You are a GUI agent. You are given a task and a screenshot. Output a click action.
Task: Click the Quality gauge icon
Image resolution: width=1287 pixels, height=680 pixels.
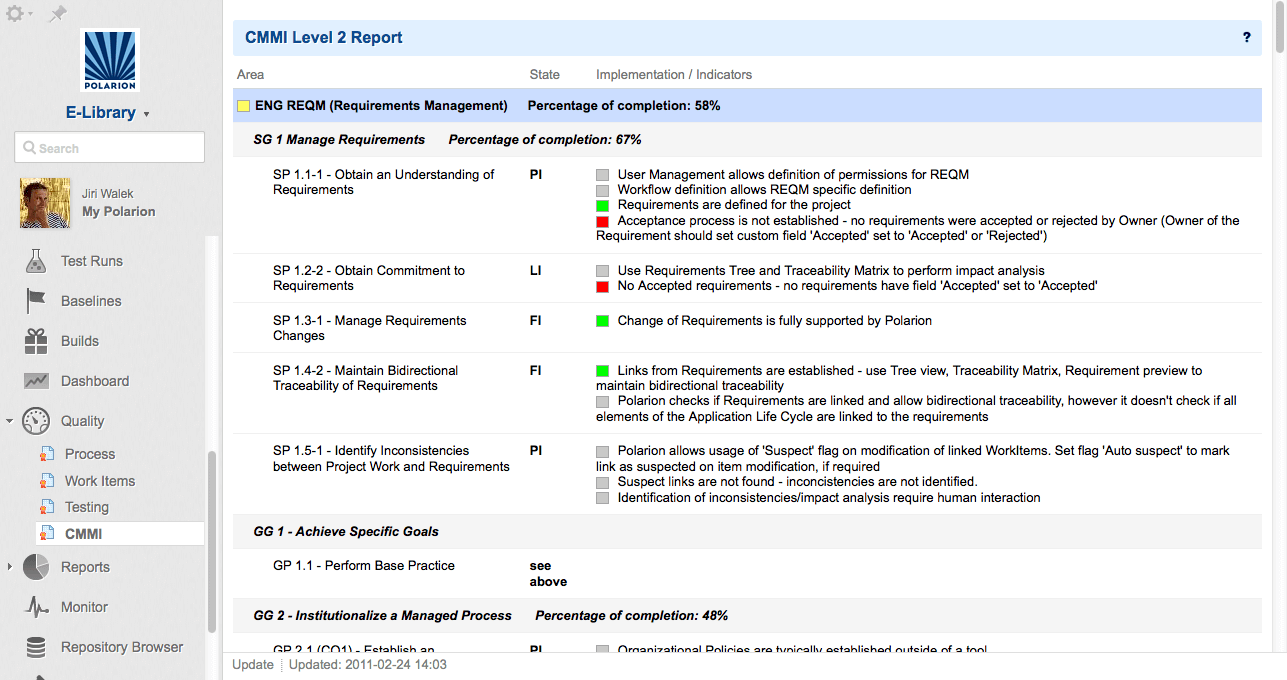(36, 421)
